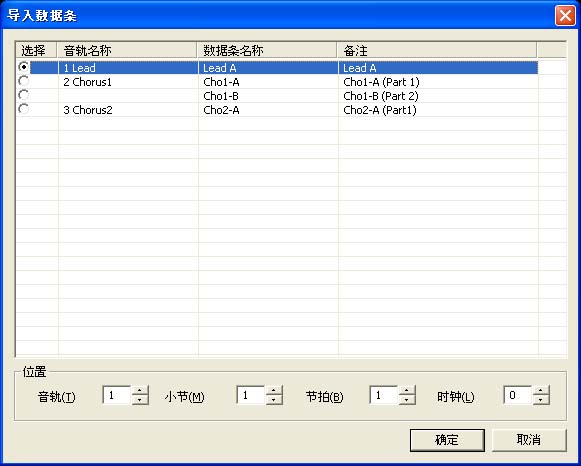The width and height of the screenshot is (581, 466).
Task: Increase the 节拍(B) value with up arrow
Action: click(x=406, y=391)
